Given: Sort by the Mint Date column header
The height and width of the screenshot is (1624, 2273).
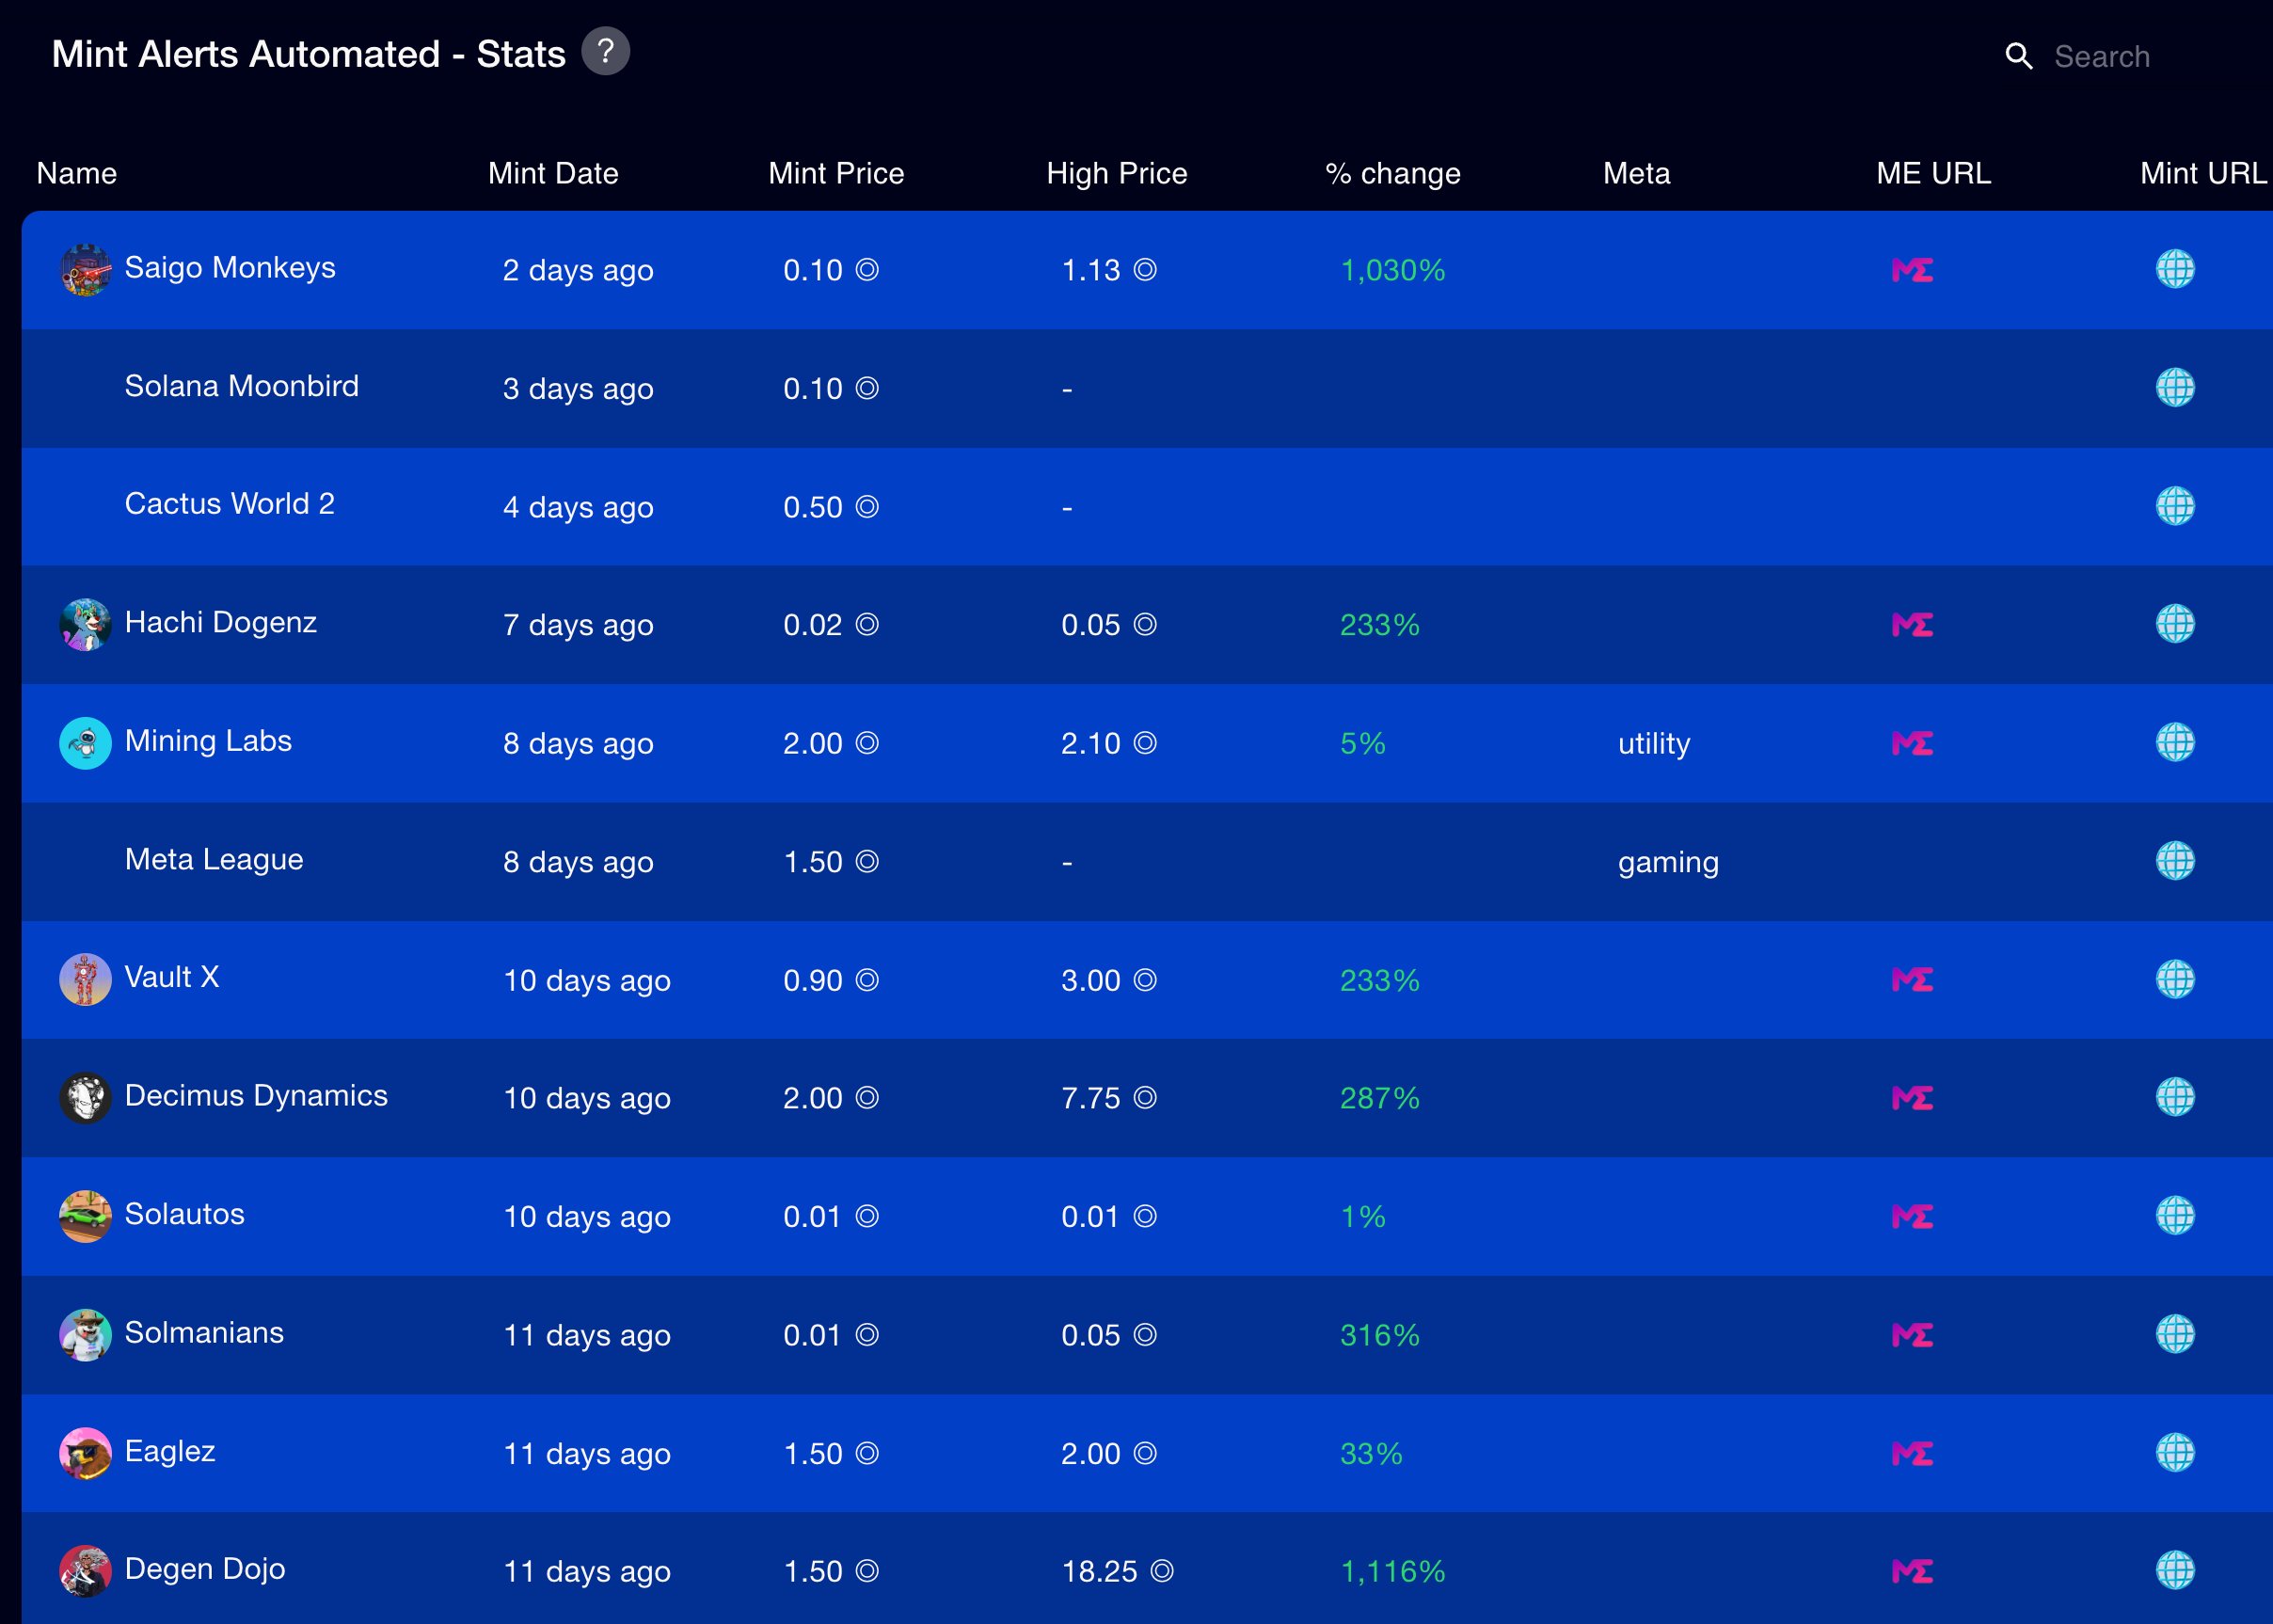Looking at the screenshot, I should pyautogui.click(x=552, y=173).
